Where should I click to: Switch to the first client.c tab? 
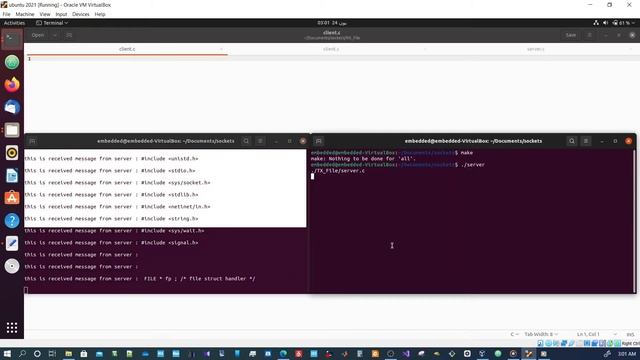click(127, 49)
